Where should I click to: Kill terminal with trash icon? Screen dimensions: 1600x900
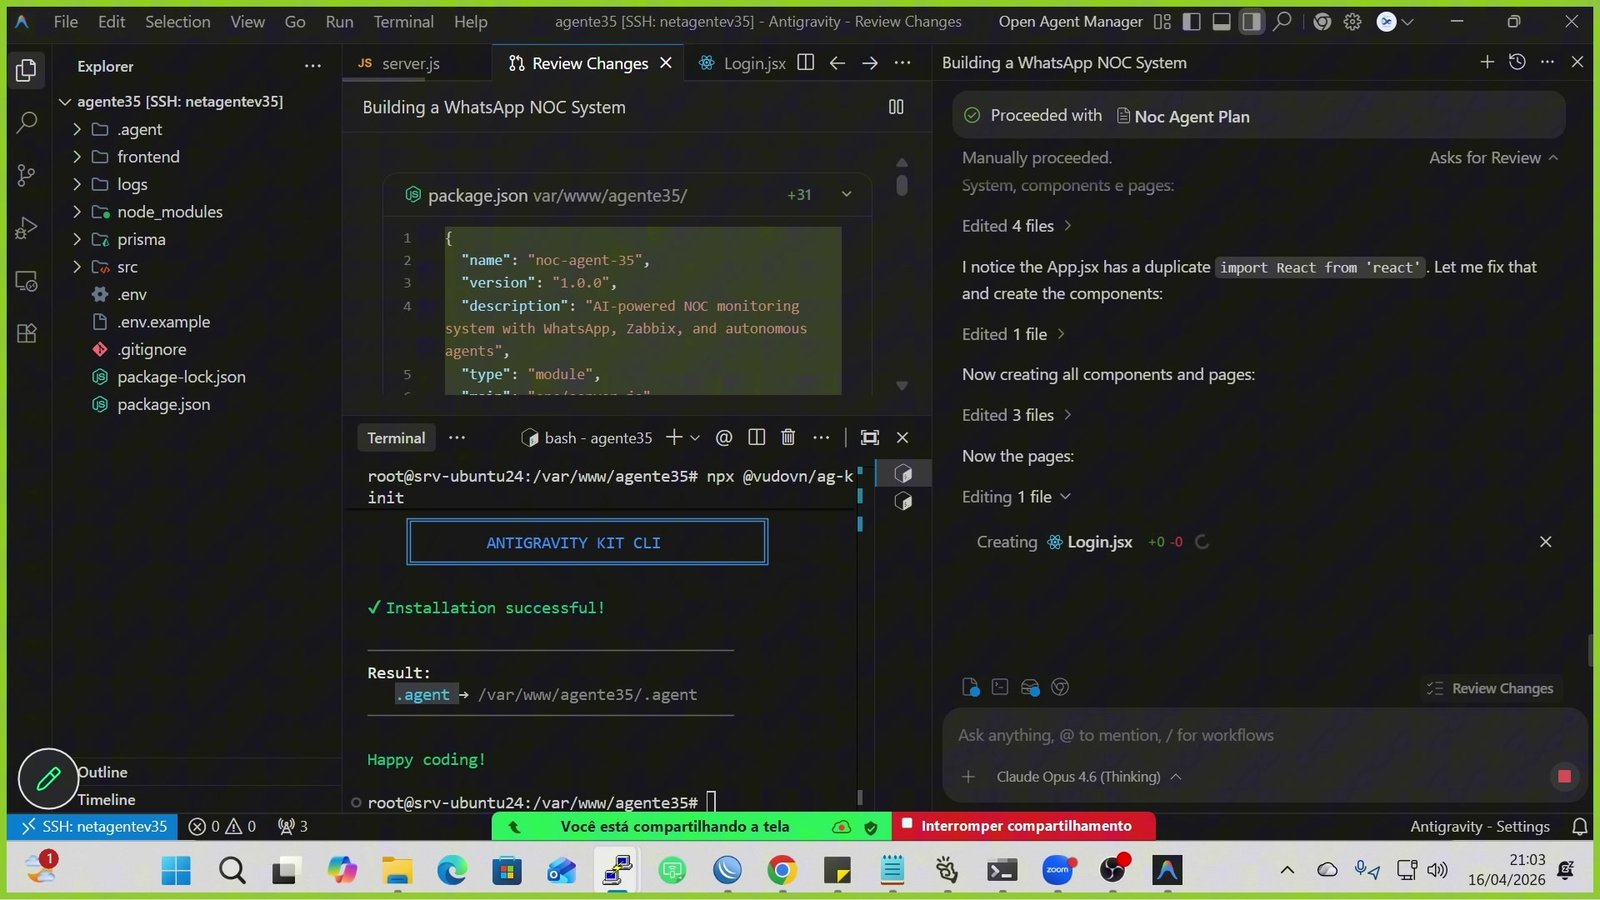tap(788, 437)
